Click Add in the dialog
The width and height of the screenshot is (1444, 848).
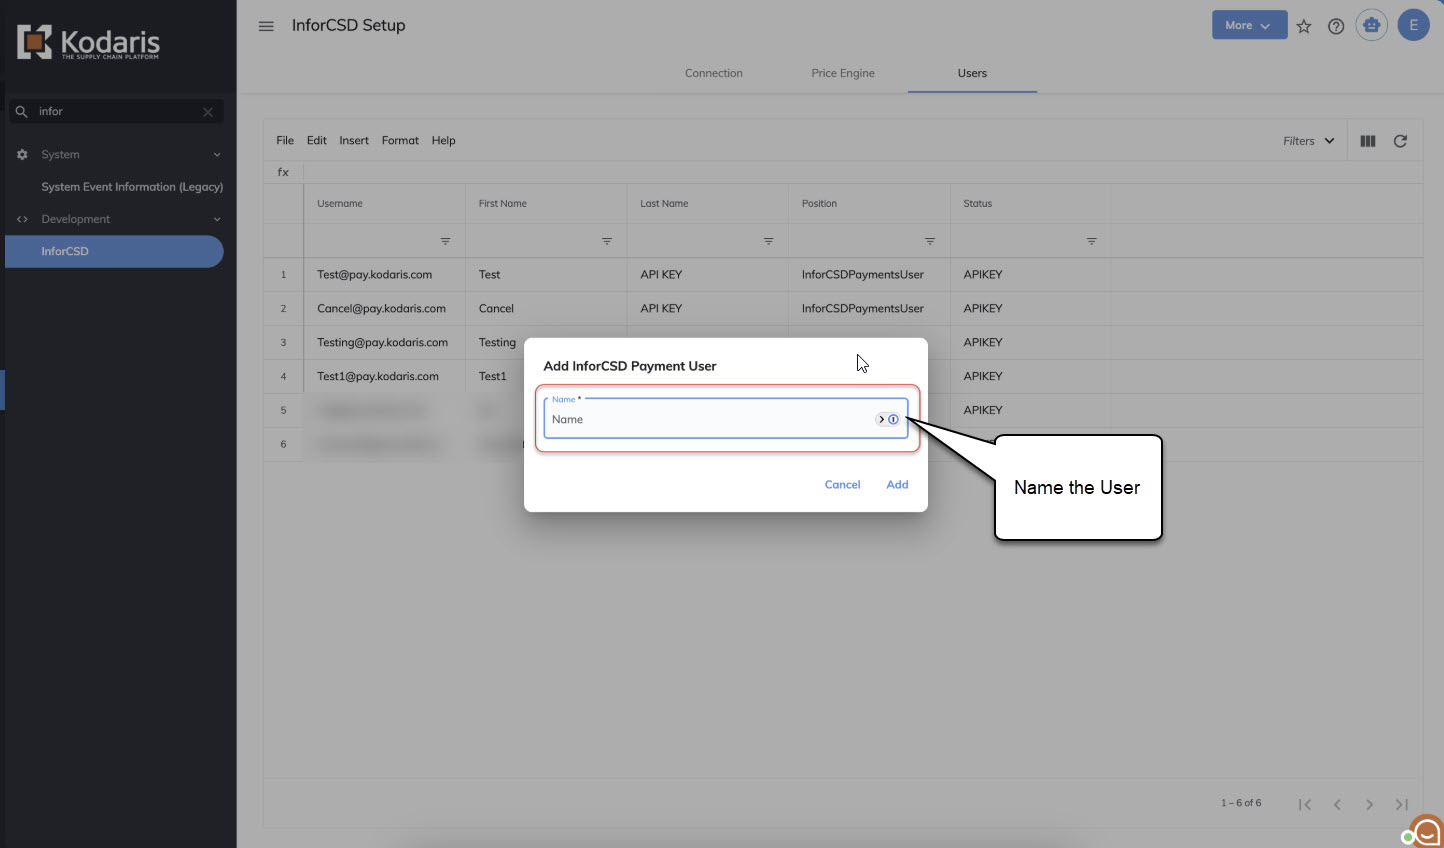tap(897, 484)
